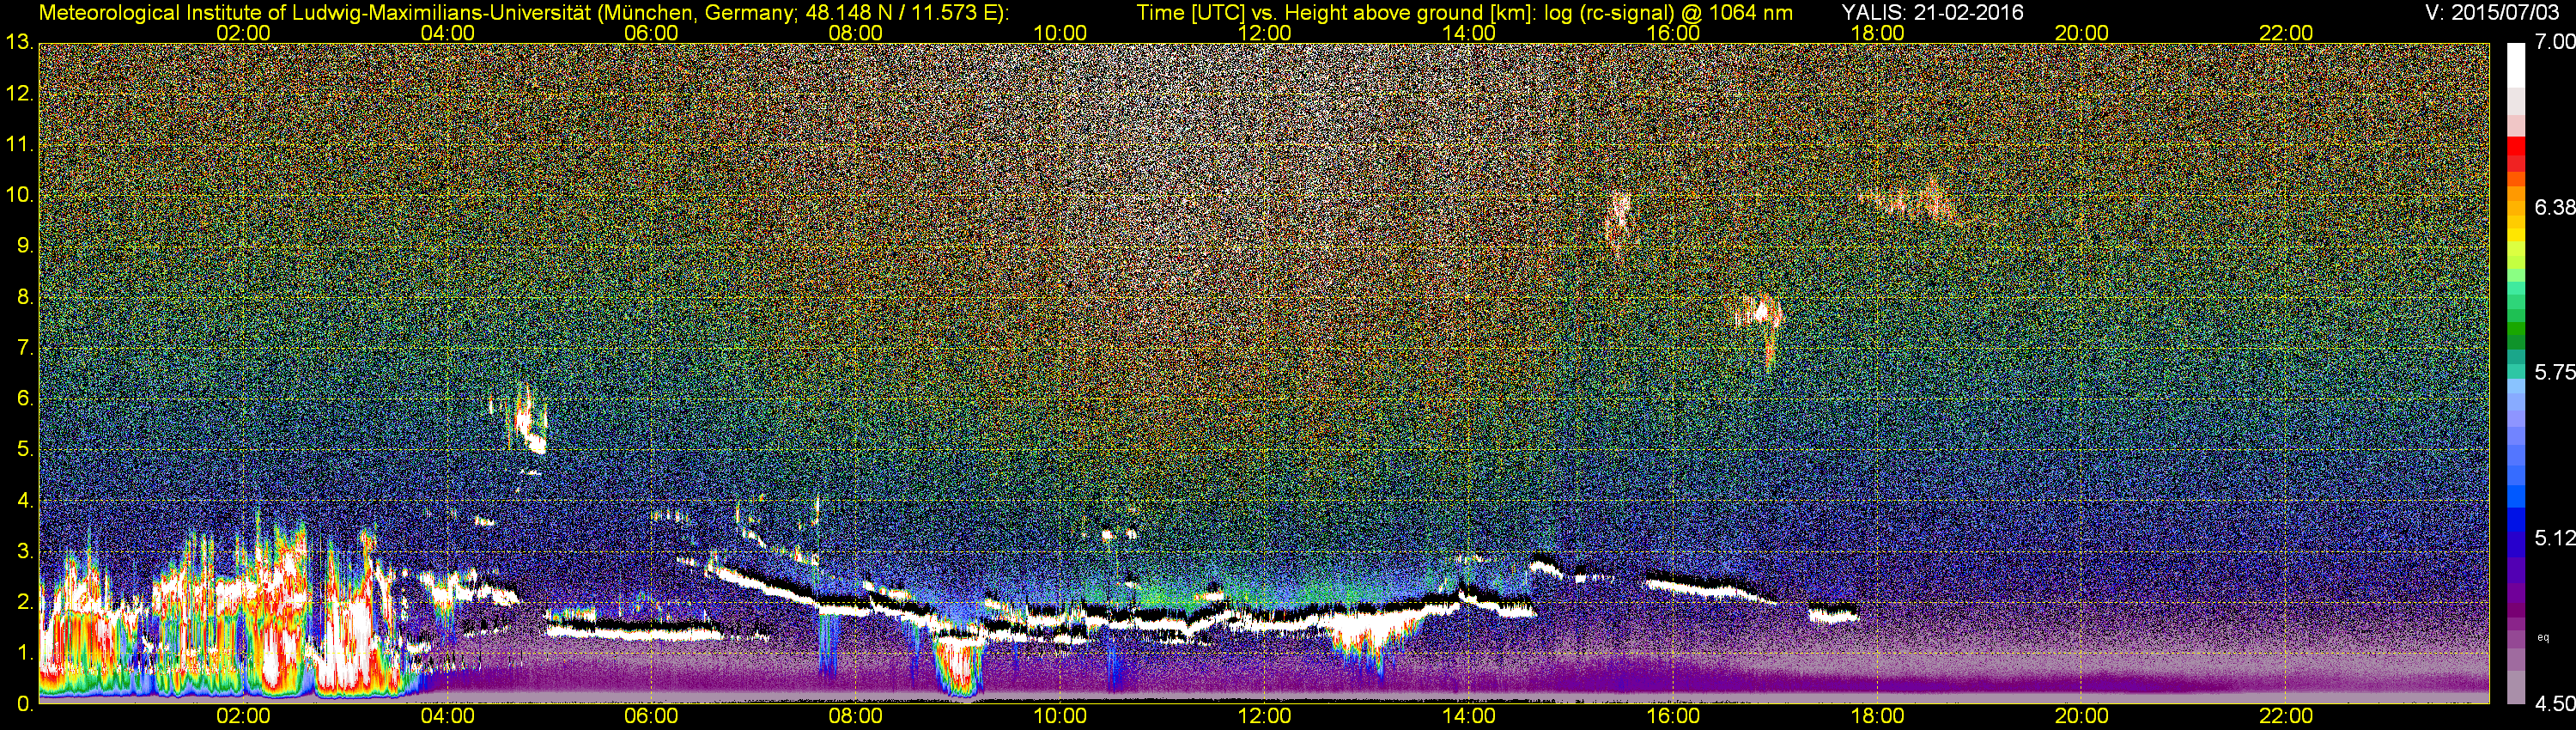Click the 04:00 label on the bottom time axis
Viewport: 2576px width, 730px height.
click(x=447, y=717)
